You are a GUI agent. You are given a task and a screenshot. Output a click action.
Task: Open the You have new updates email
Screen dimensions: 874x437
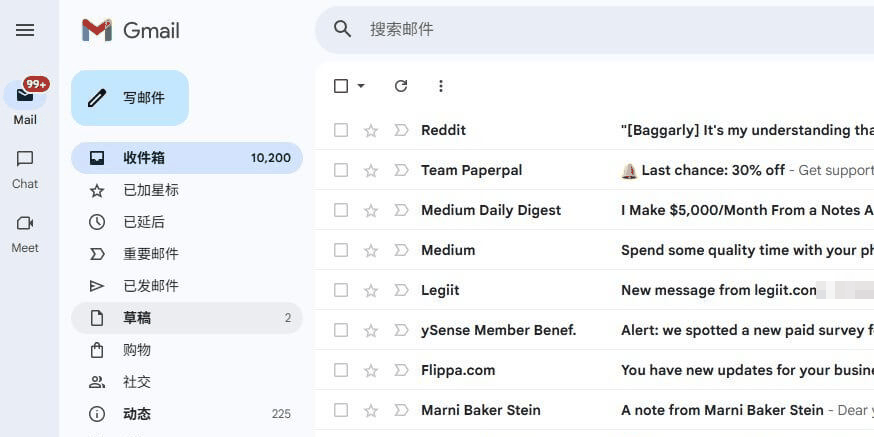coord(747,370)
